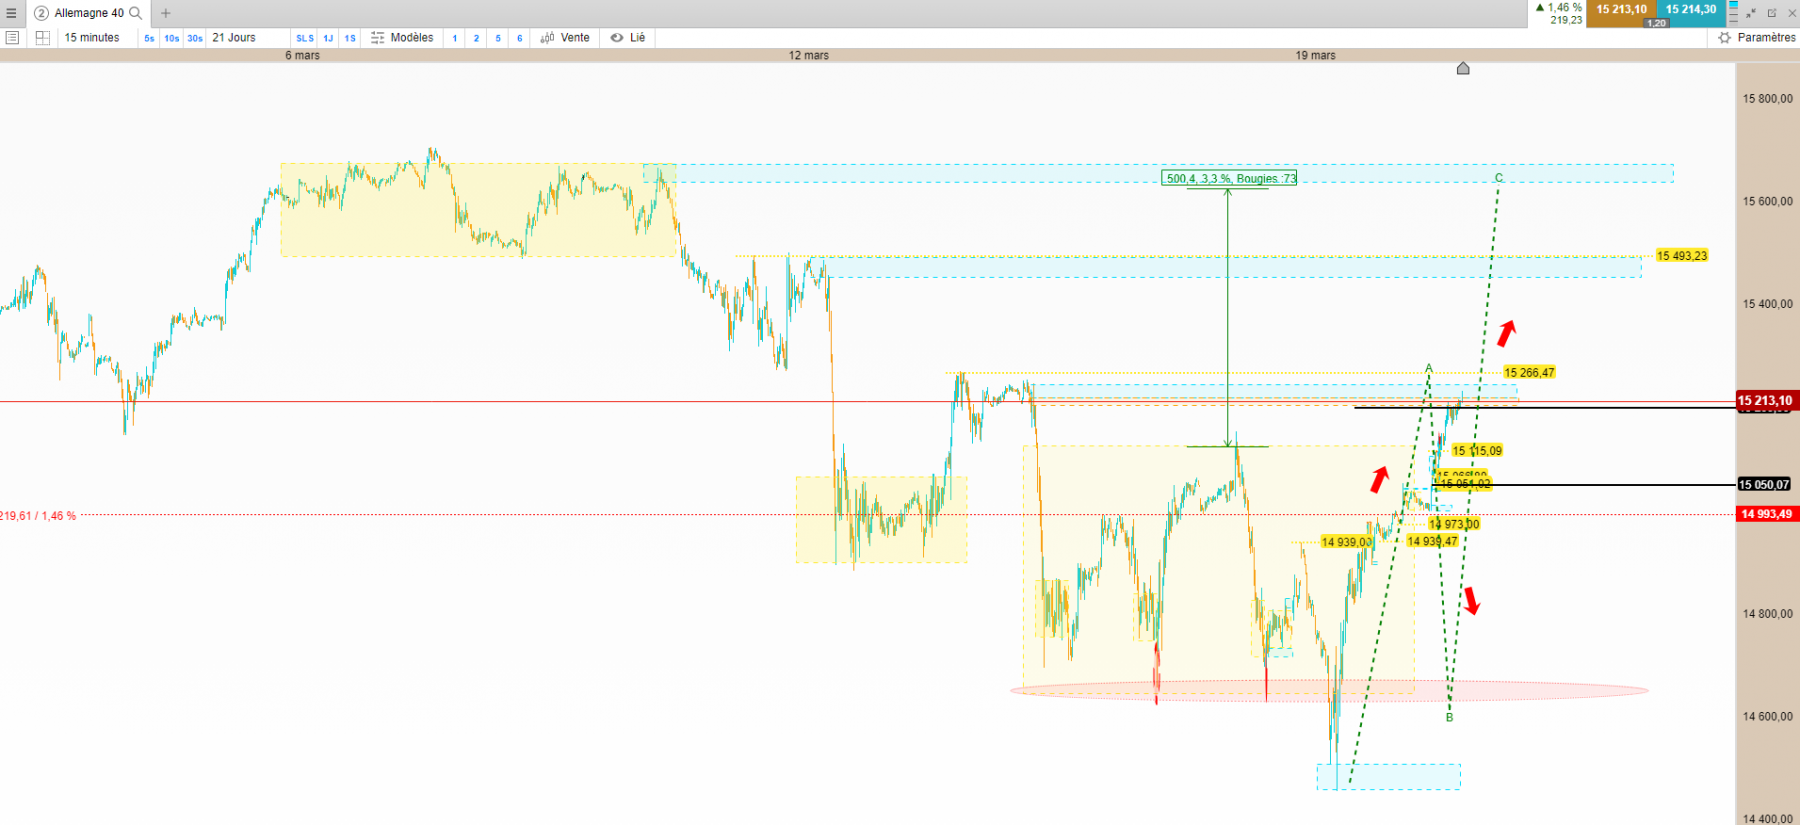Toggle the 1J quick timeframe

coord(328,38)
